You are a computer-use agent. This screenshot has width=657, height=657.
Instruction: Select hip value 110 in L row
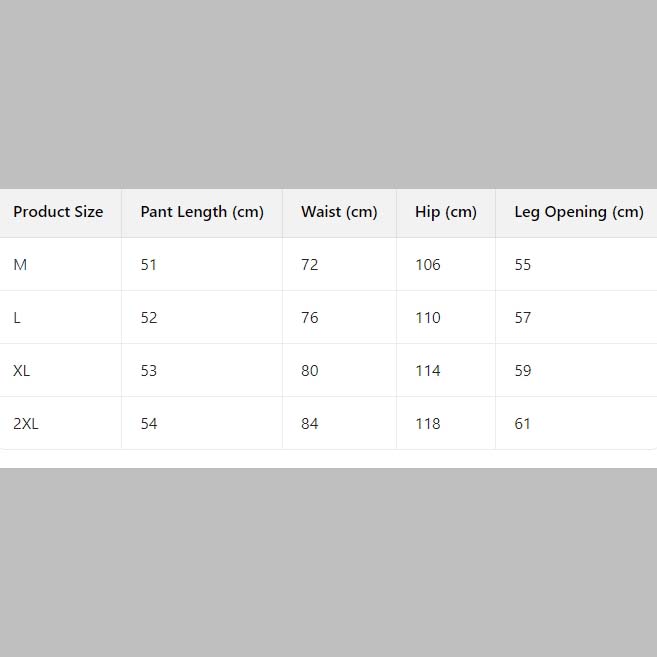click(x=428, y=318)
